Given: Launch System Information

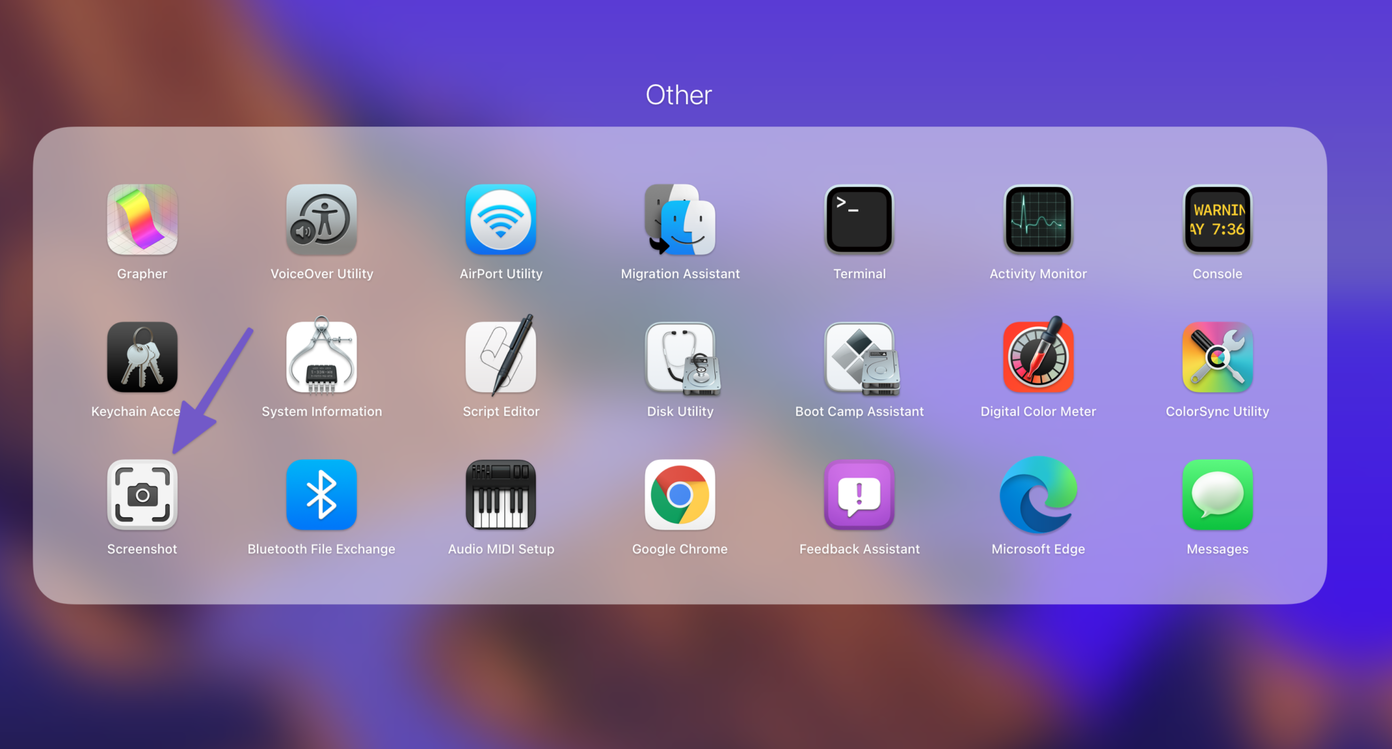Looking at the screenshot, I should 321,357.
